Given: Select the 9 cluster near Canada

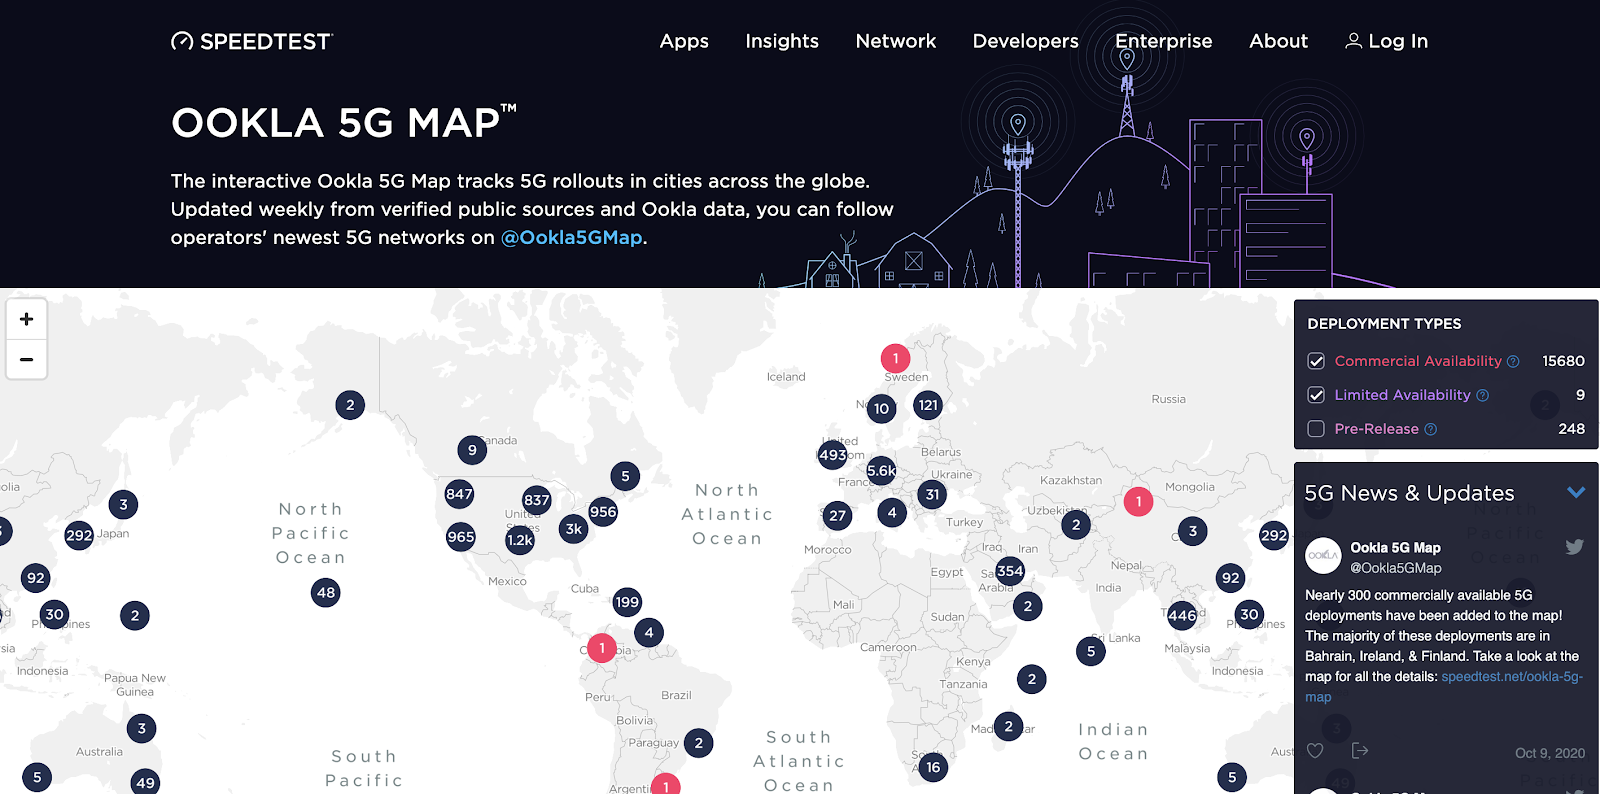Looking at the screenshot, I should [x=472, y=450].
